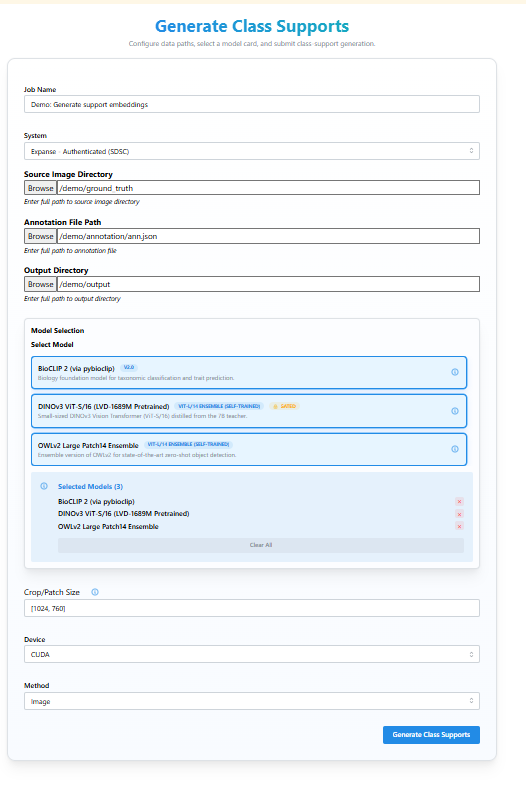Click info icon beside Selected Models heading
526x792 pixels.
coord(44,486)
